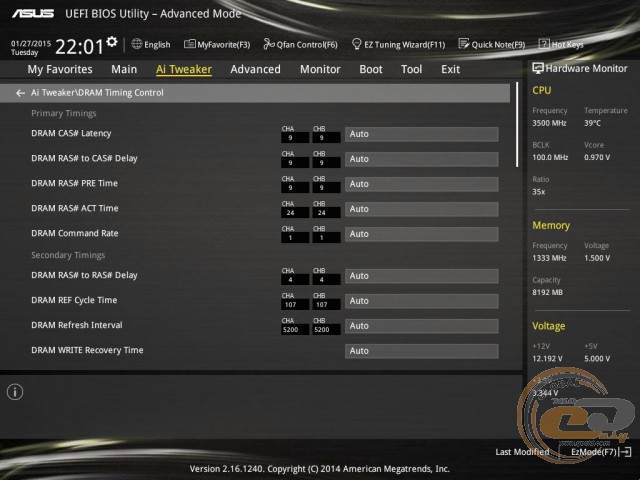Select DRAM RAS# to RAS# Delay Auto field

point(422,276)
